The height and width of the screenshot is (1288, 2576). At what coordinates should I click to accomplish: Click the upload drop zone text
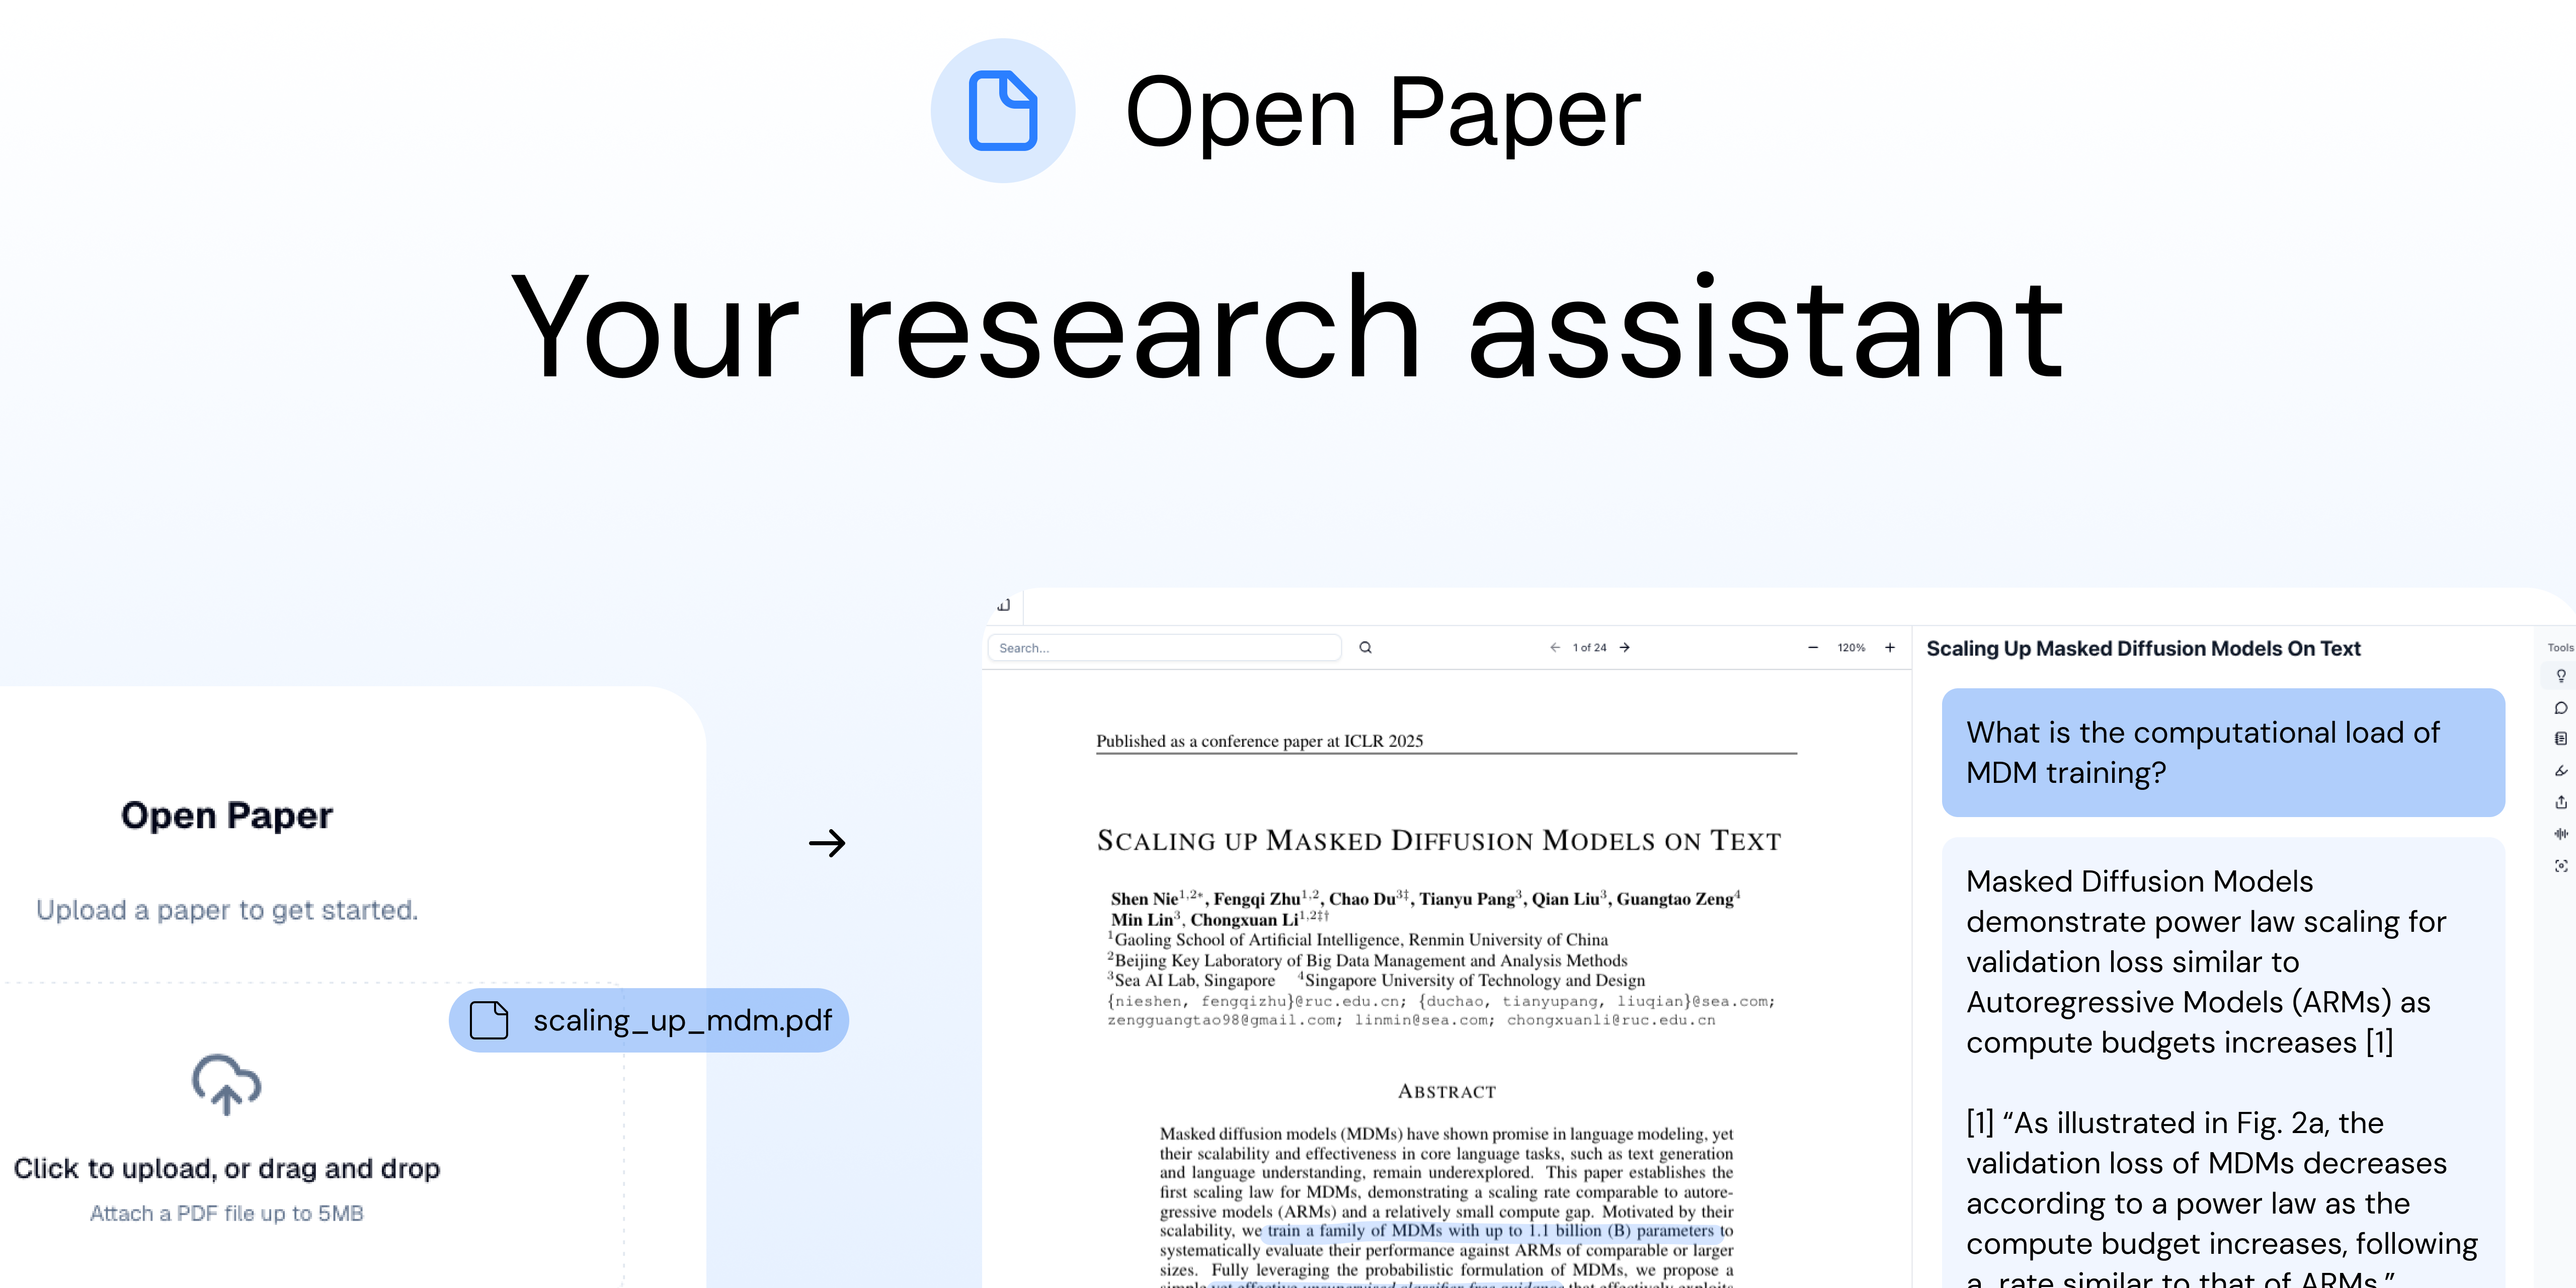[227, 1168]
